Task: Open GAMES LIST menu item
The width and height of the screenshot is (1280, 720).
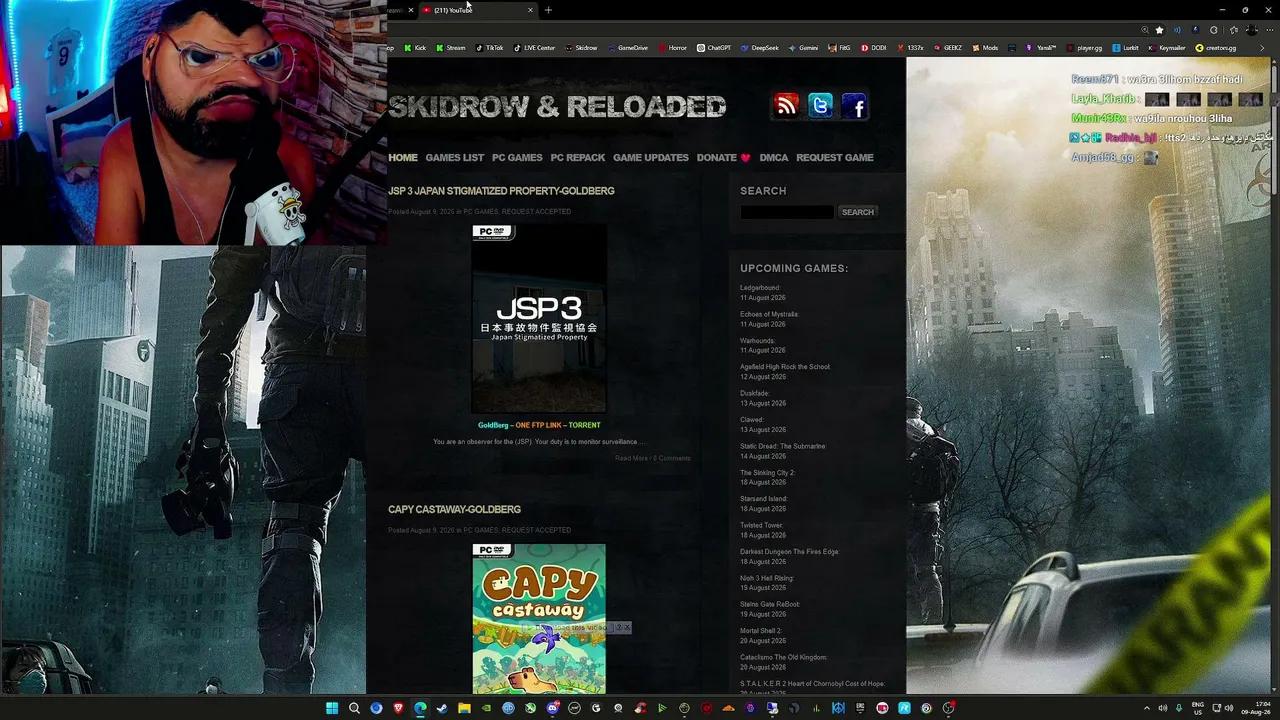Action: [x=455, y=158]
